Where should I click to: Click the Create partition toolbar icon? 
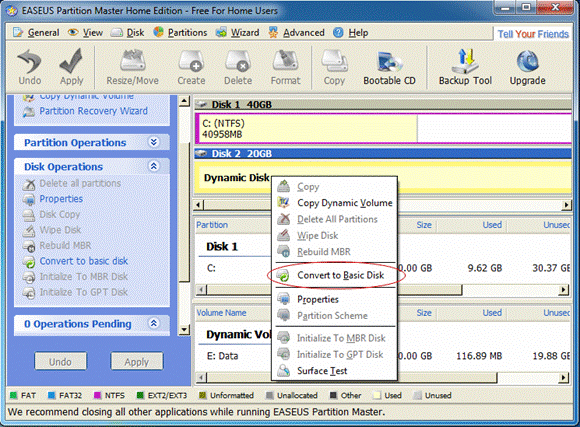[191, 67]
